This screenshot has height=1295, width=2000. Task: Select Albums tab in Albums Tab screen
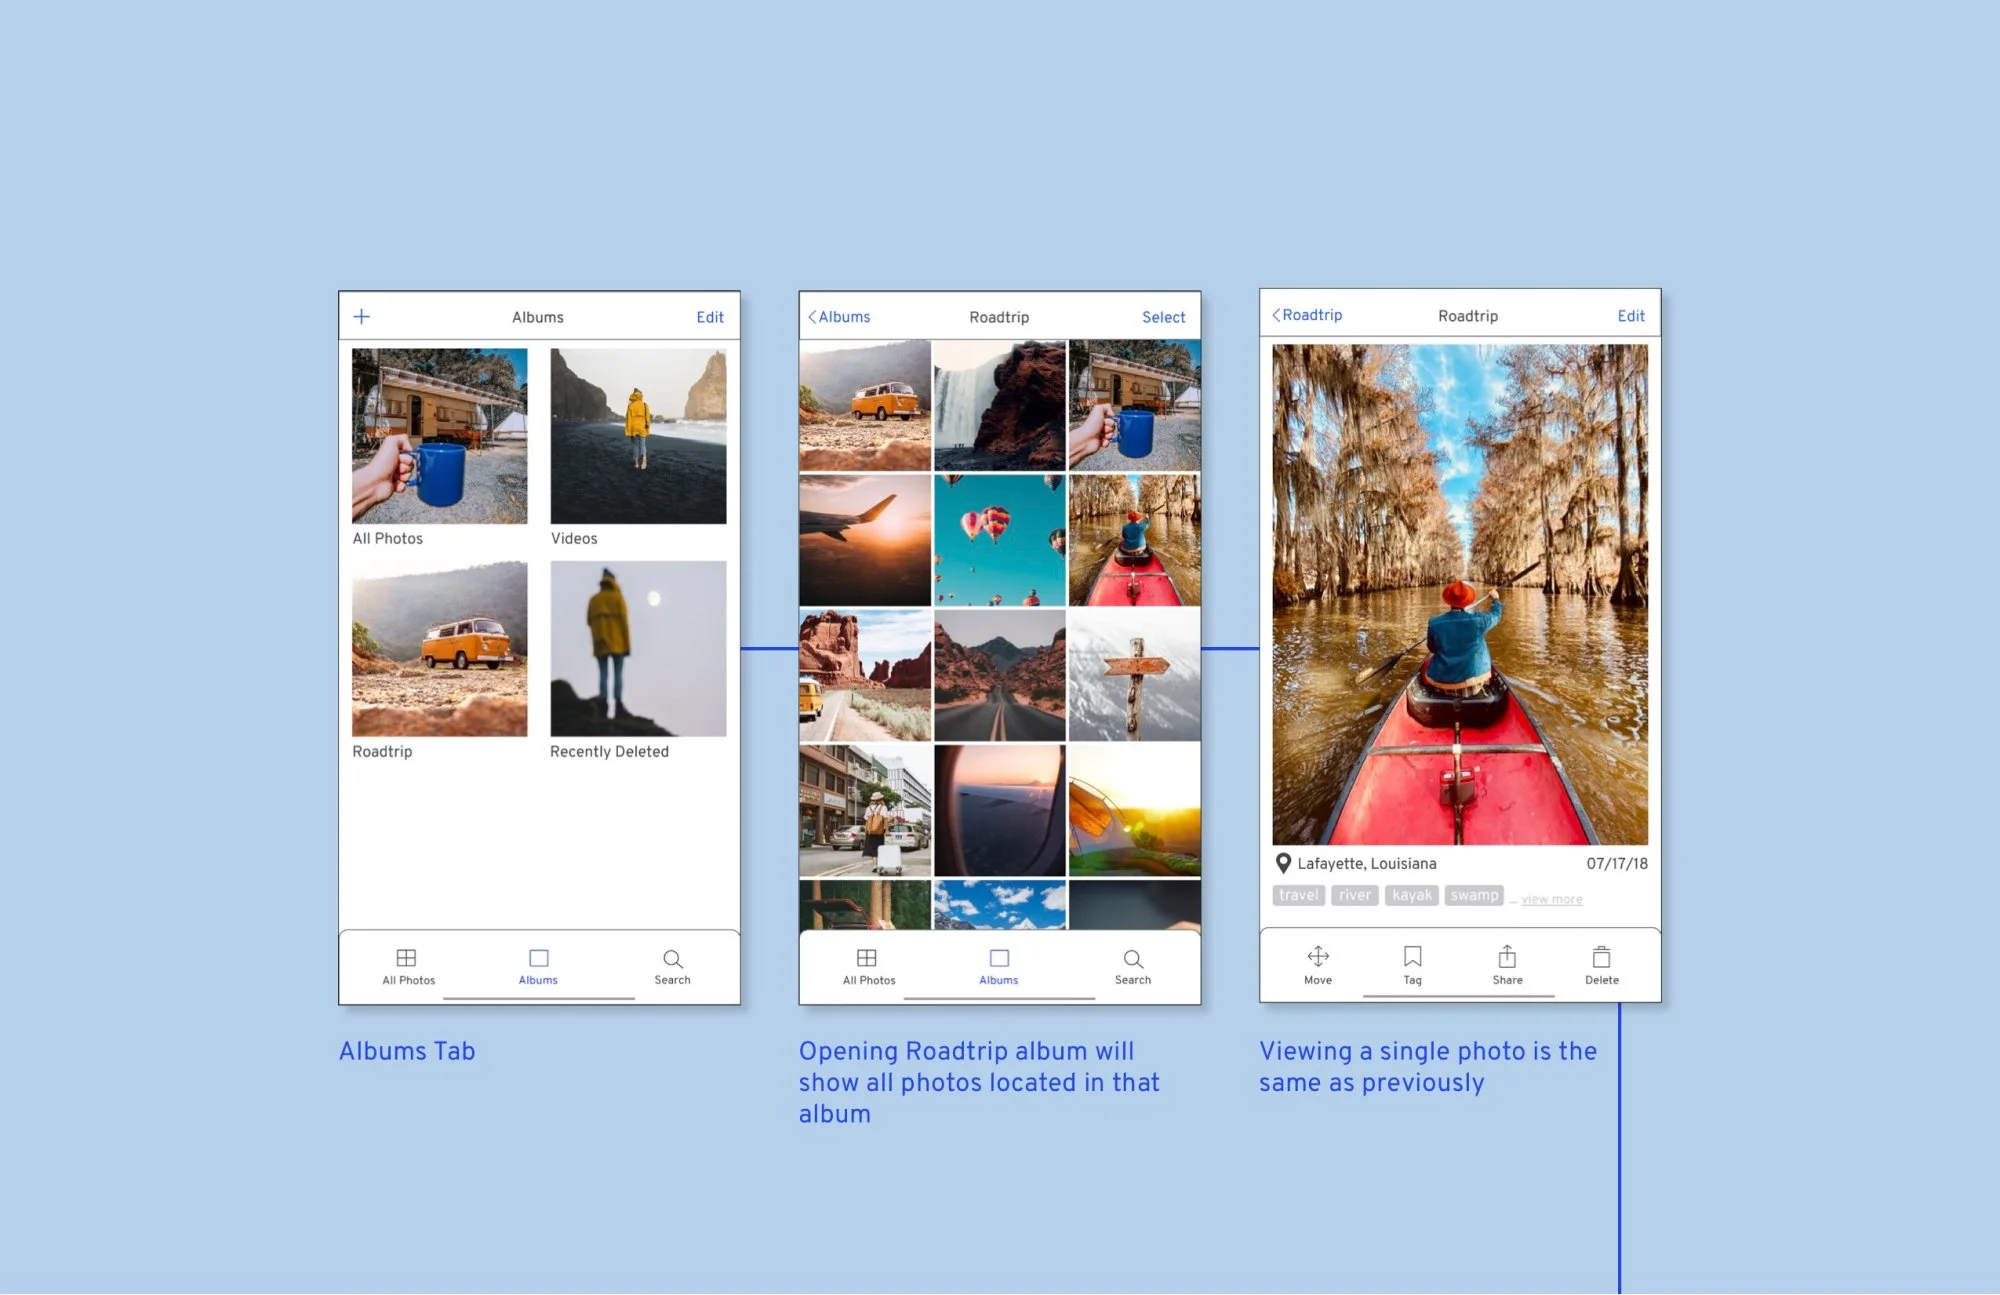tap(538, 967)
